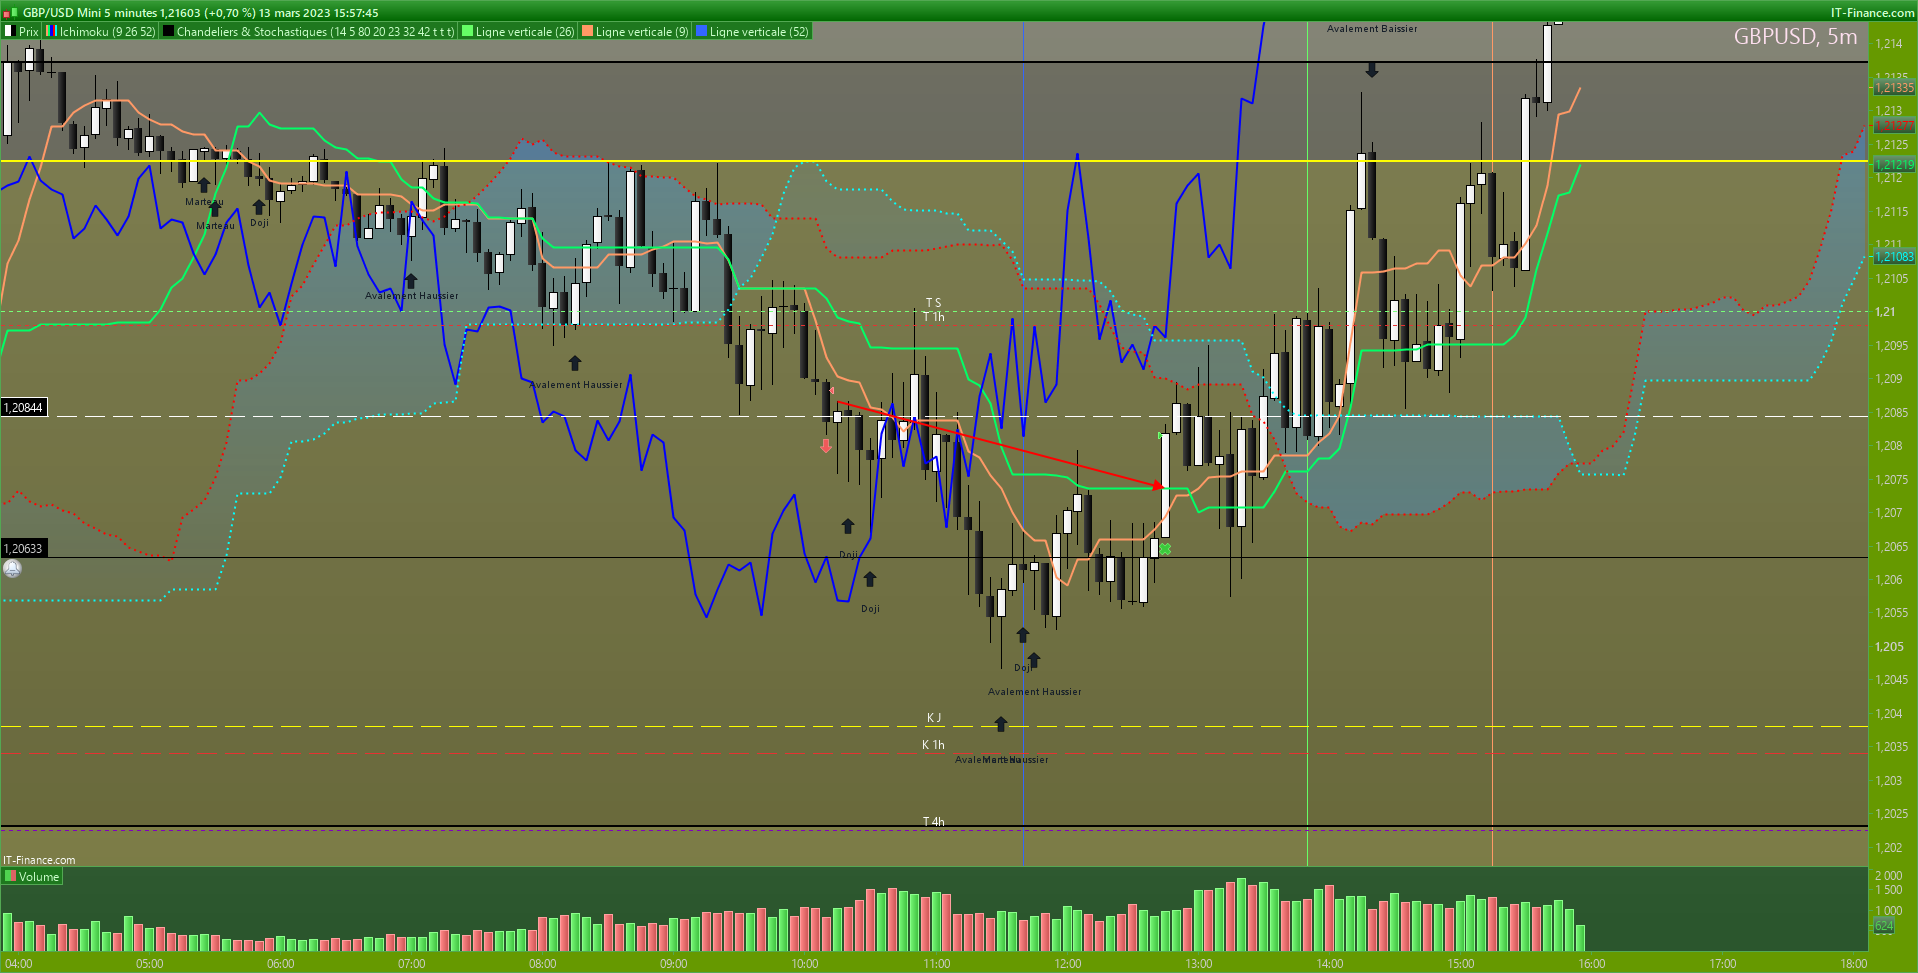The height and width of the screenshot is (973, 1918).
Task: Open the Ligne verticale (9) indicator label
Action: (x=642, y=32)
